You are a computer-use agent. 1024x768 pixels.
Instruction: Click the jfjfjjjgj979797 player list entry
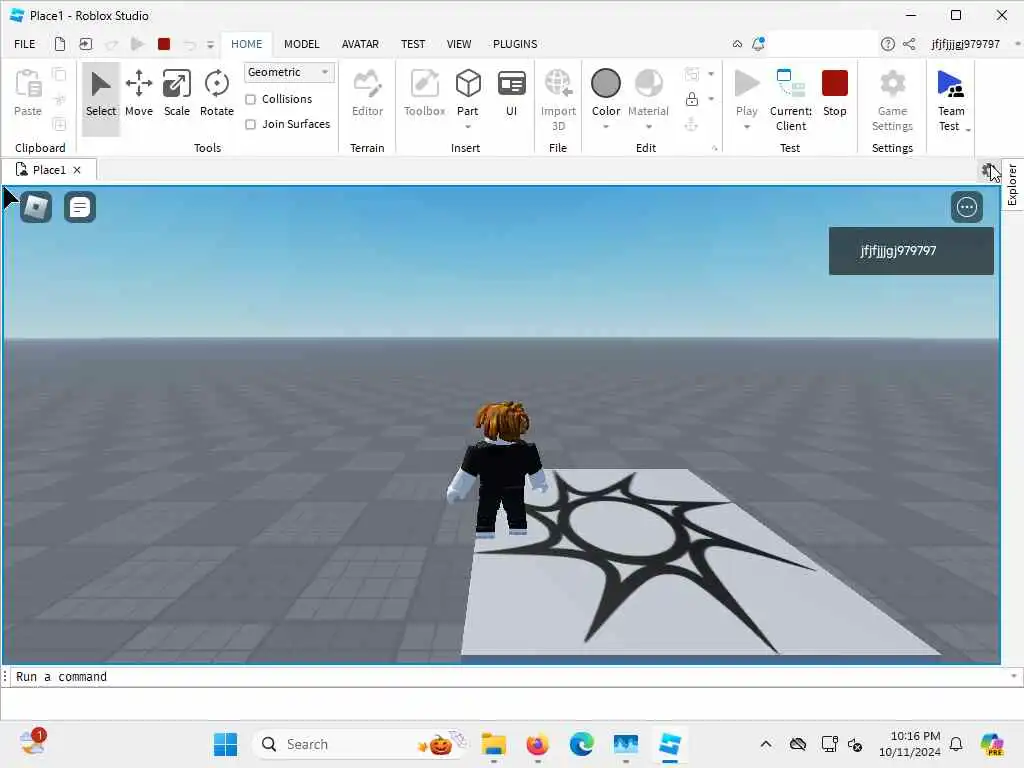pyautogui.click(x=911, y=251)
